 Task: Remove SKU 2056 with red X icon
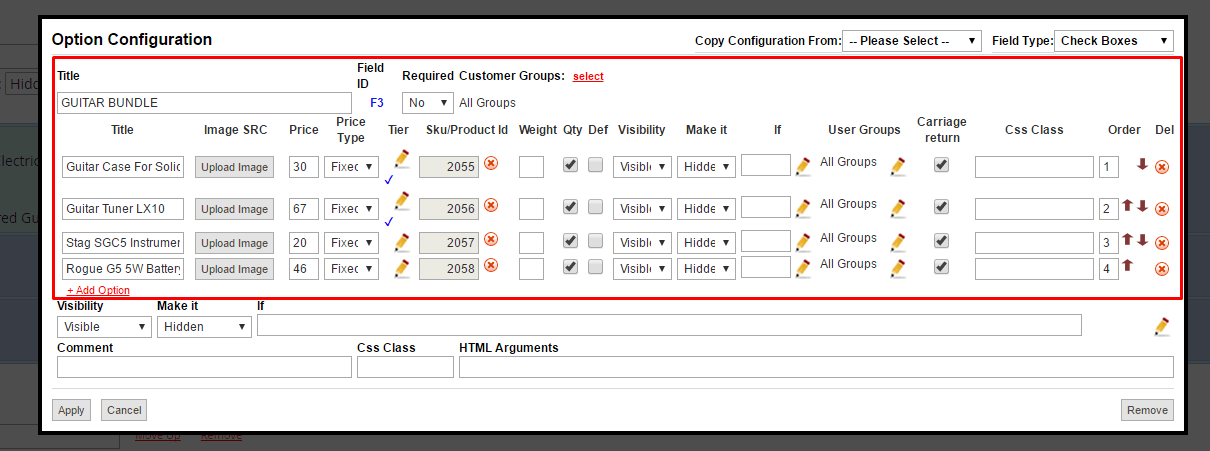point(491,205)
